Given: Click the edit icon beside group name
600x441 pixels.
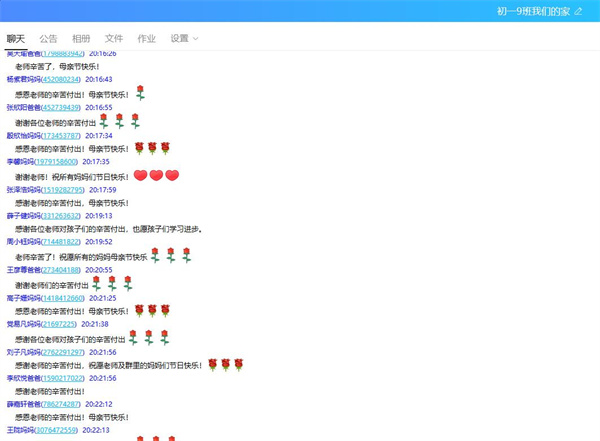Looking at the screenshot, I should pos(578,11).
